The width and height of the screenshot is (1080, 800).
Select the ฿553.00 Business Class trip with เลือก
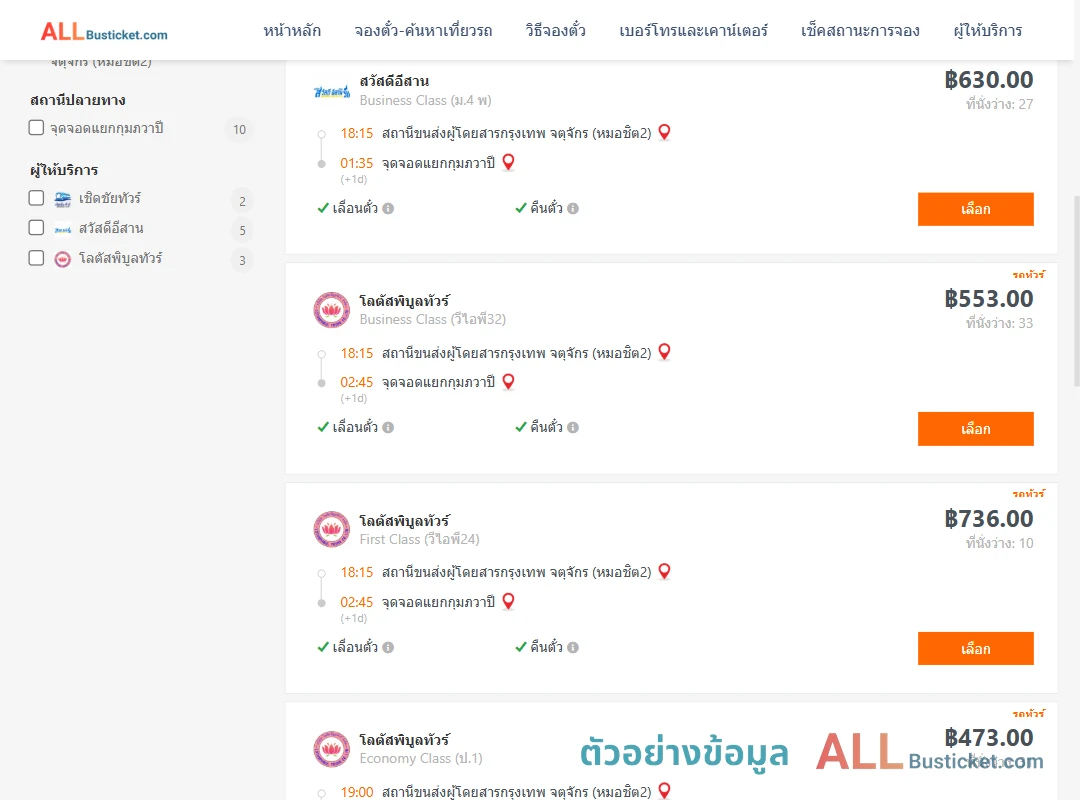[x=975, y=429]
